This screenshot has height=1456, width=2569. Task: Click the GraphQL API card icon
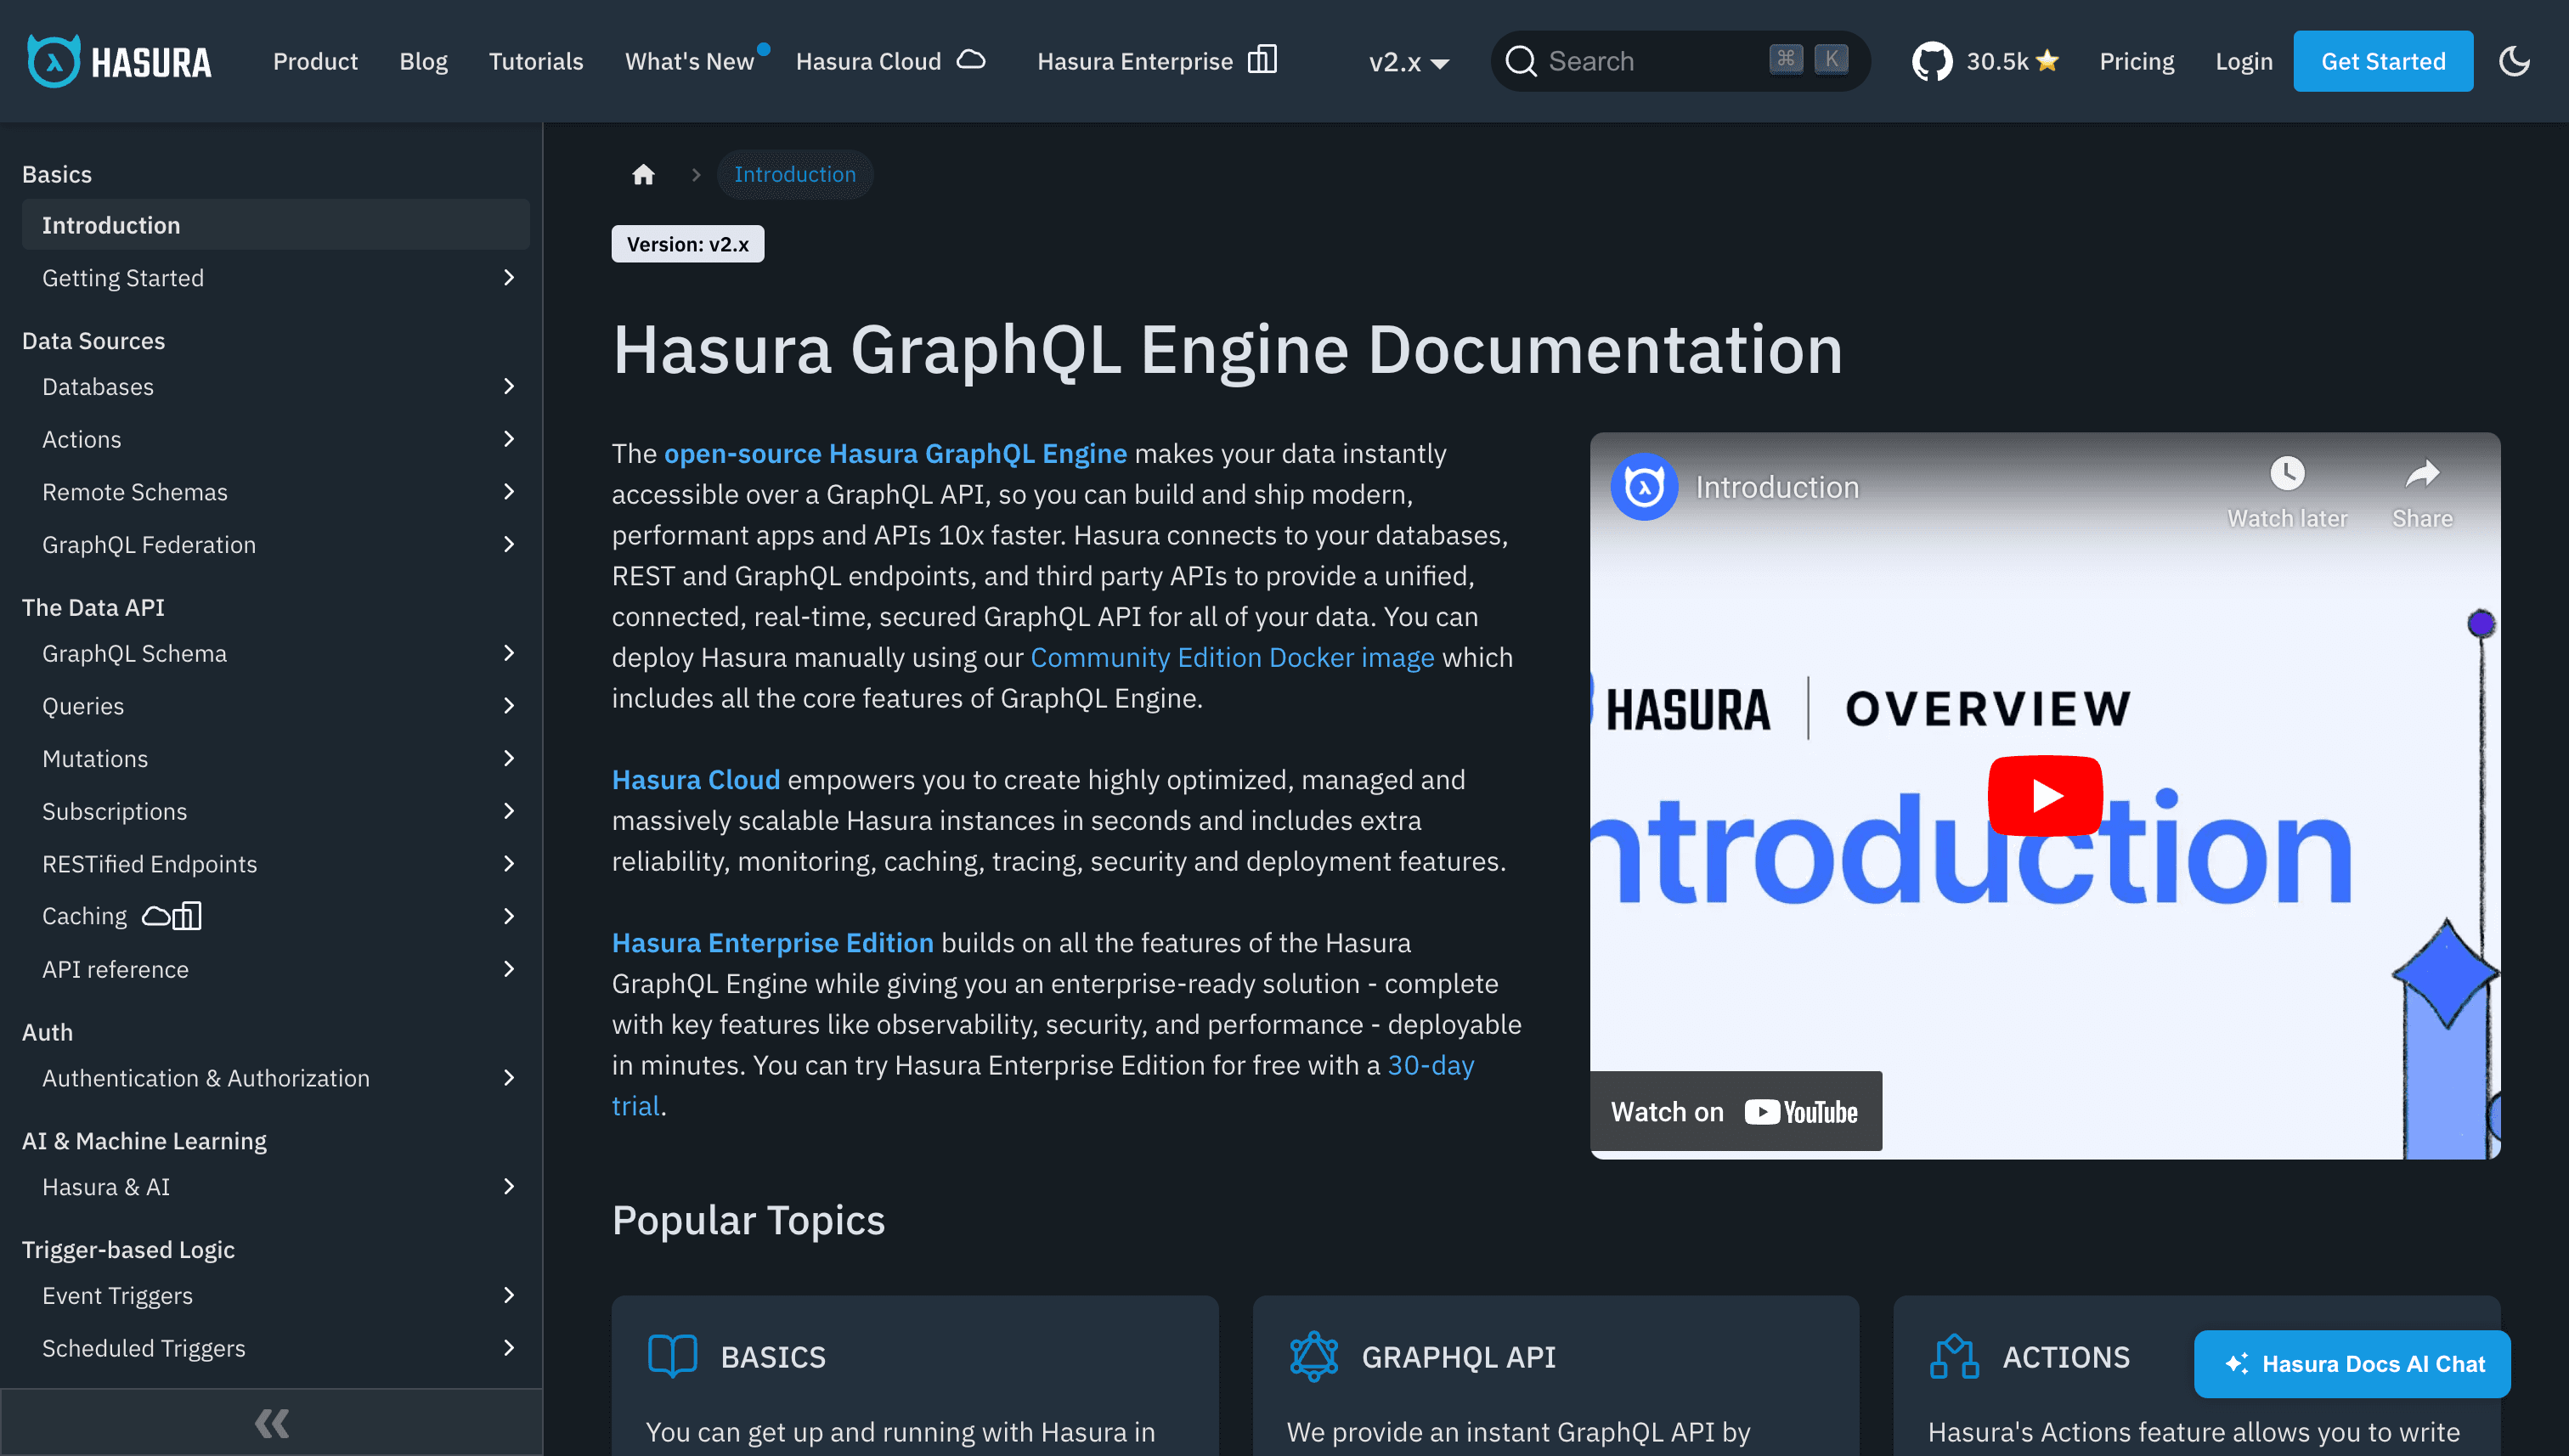[1313, 1356]
